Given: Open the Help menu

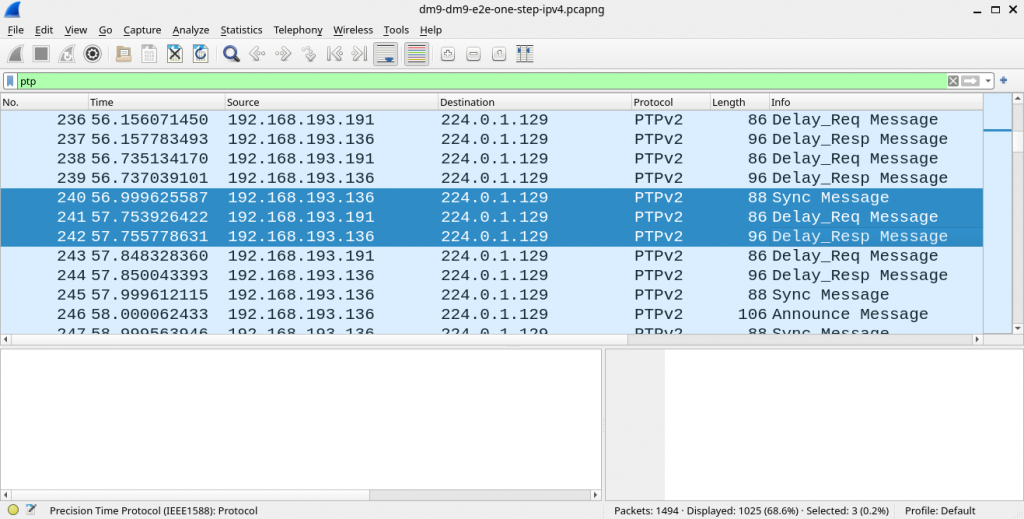Looking at the screenshot, I should pos(430,30).
